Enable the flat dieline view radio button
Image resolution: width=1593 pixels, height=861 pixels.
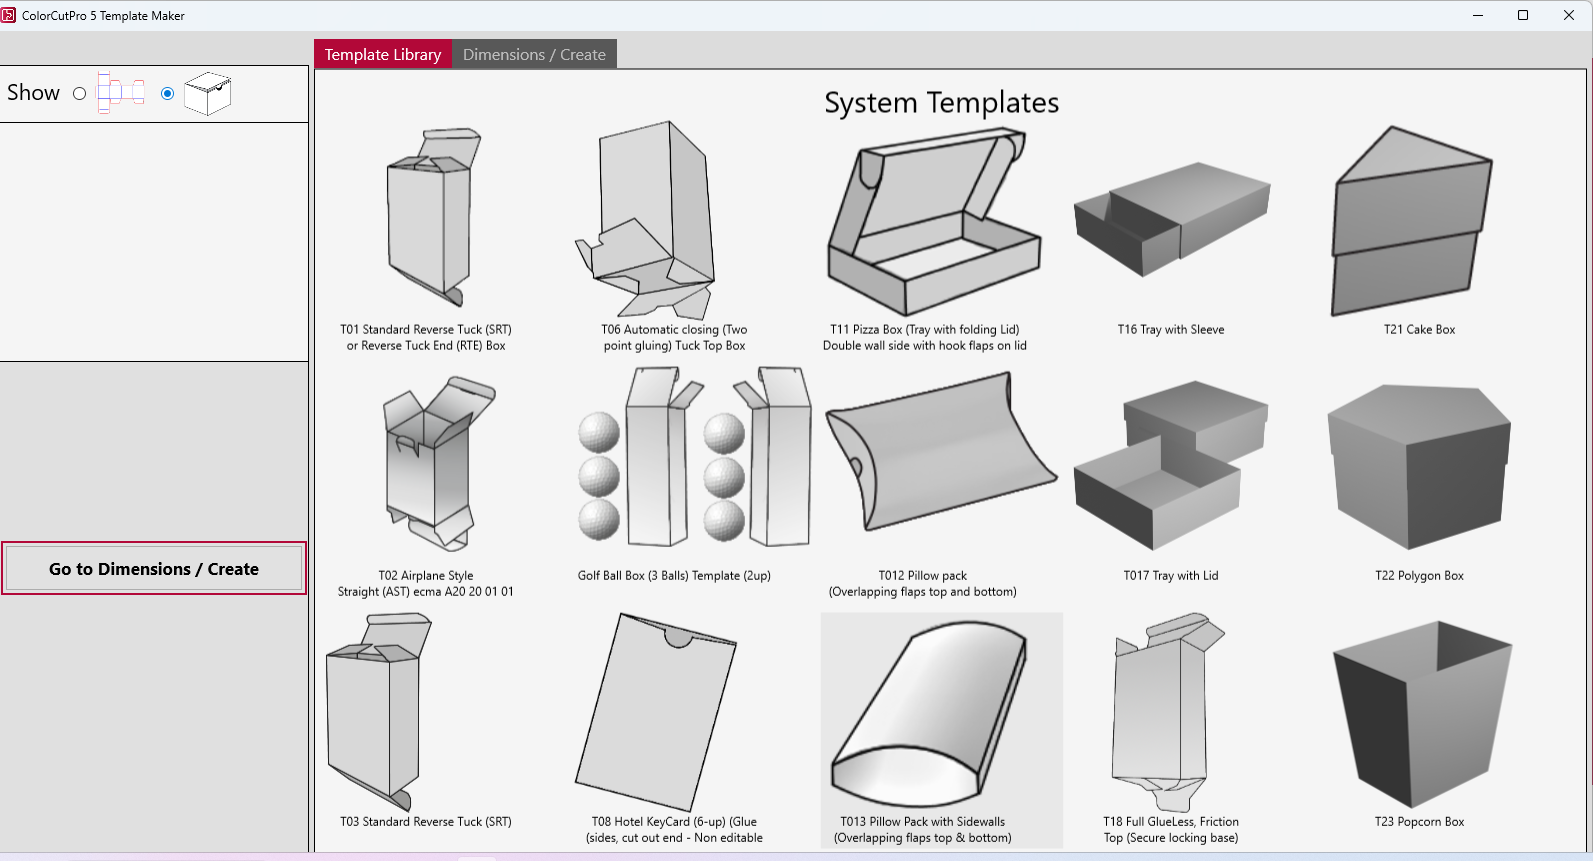[x=80, y=94]
